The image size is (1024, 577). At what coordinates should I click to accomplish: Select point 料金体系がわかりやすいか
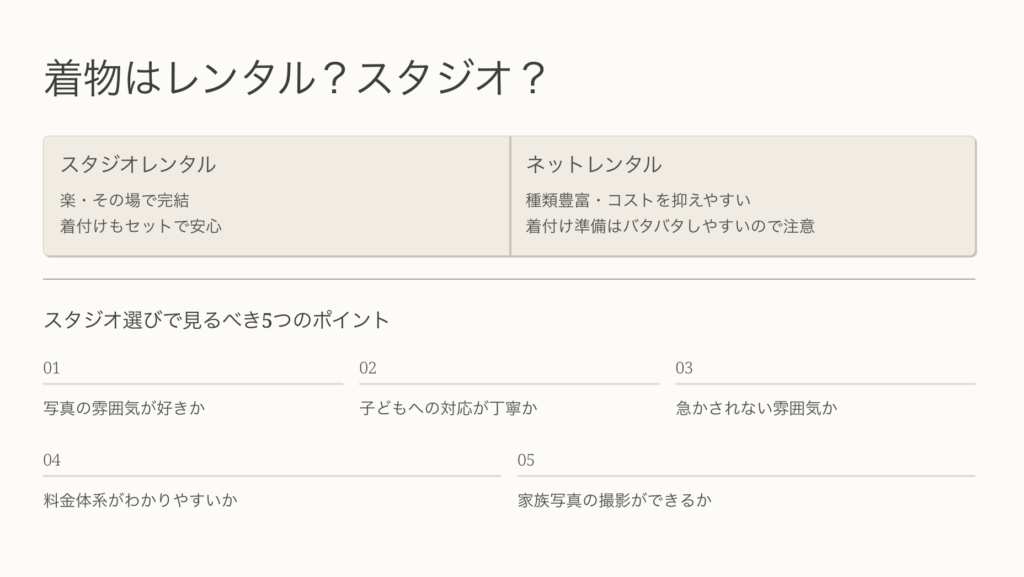(x=141, y=500)
